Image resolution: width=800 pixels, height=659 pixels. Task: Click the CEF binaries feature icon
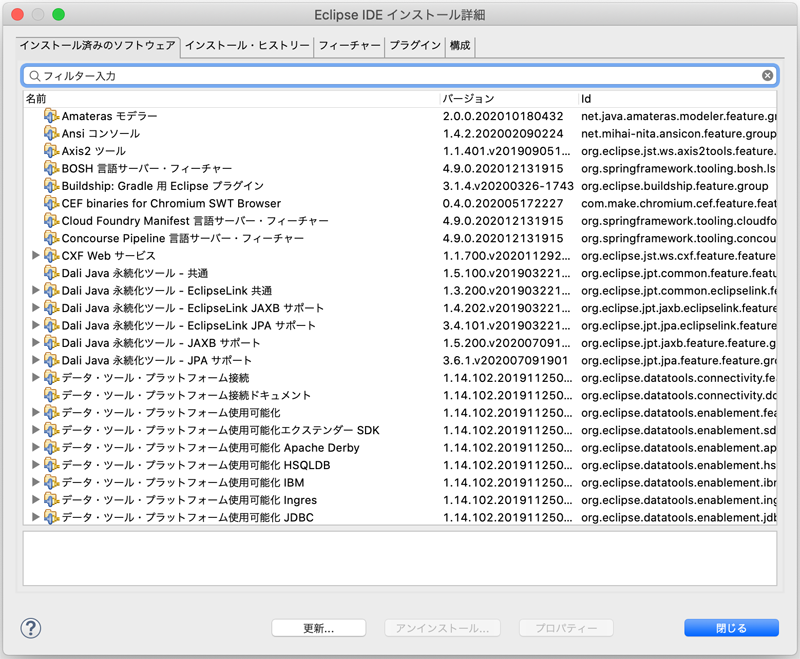(x=51, y=204)
